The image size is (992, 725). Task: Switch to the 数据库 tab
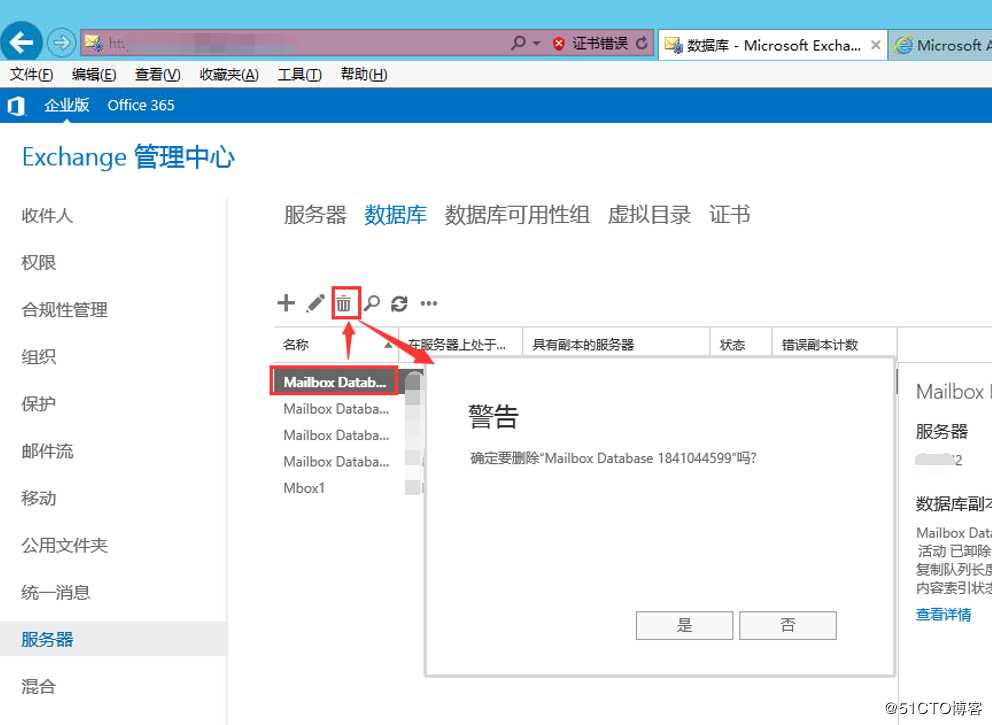[395, 215]
